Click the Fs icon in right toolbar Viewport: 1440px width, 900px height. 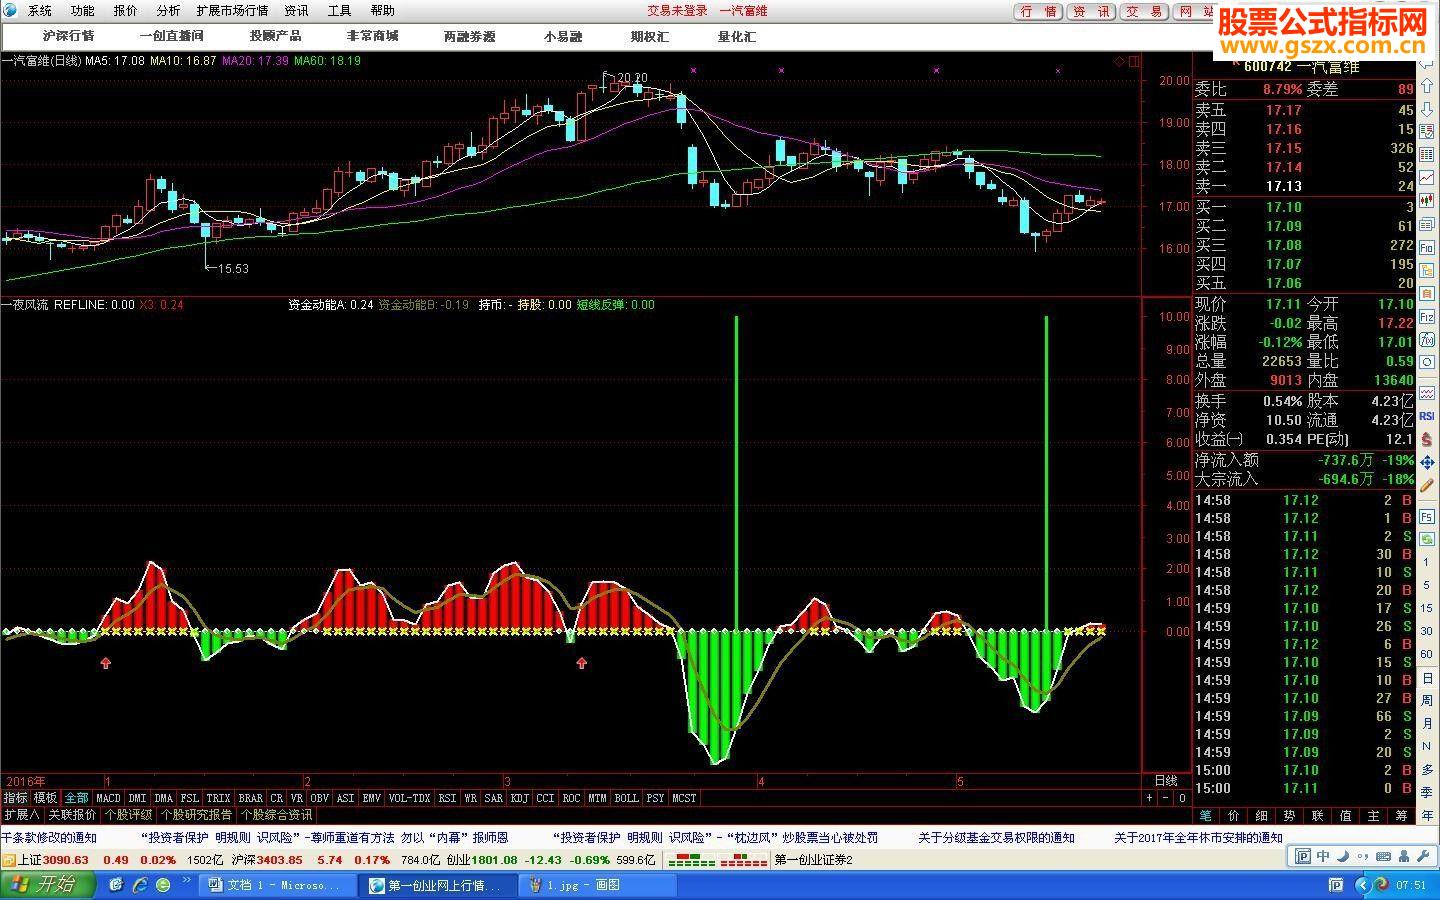(x=1427, y=516)
